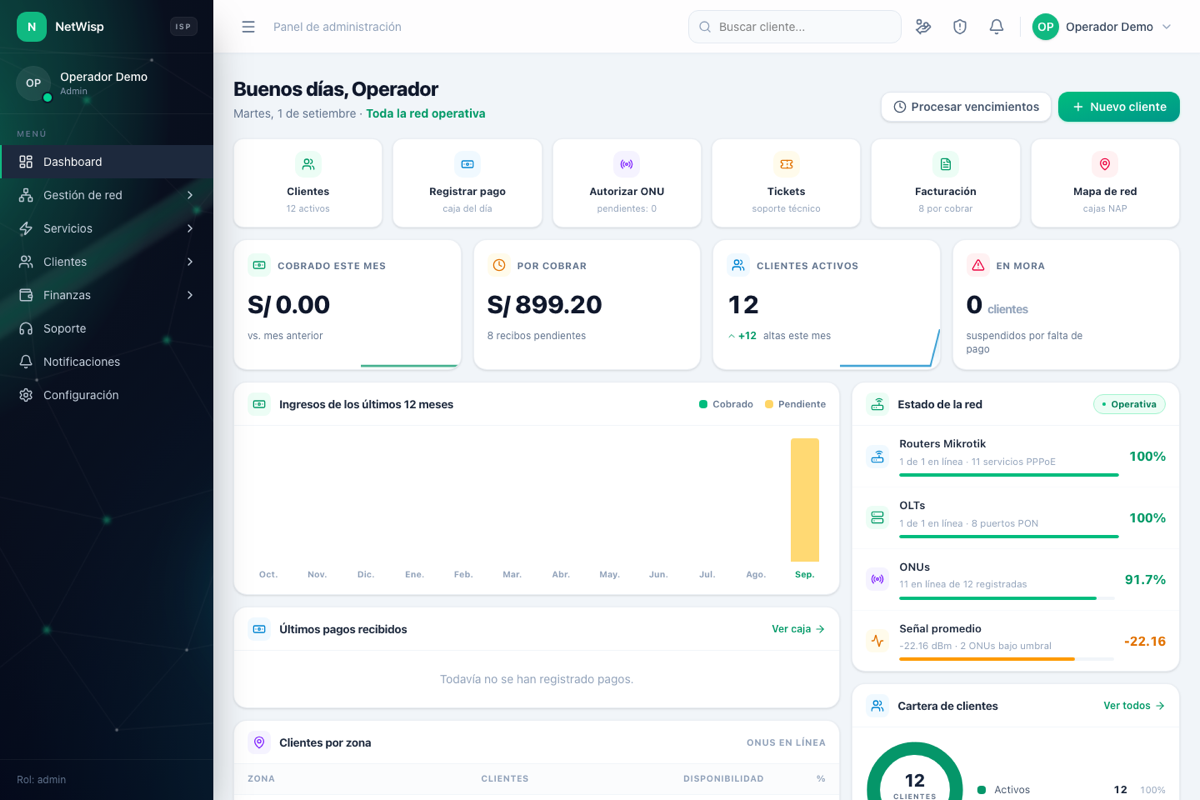Screen dimensions: 1200x800
Task: Click the Señal promedio orange progress bar
Action: pos(1007,659)
